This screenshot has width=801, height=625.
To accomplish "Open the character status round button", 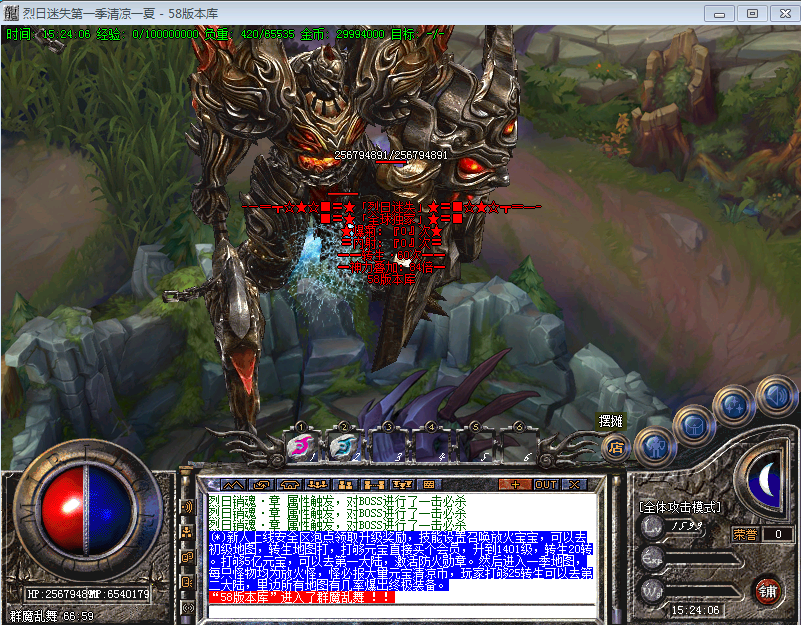I will coord(655,447).
